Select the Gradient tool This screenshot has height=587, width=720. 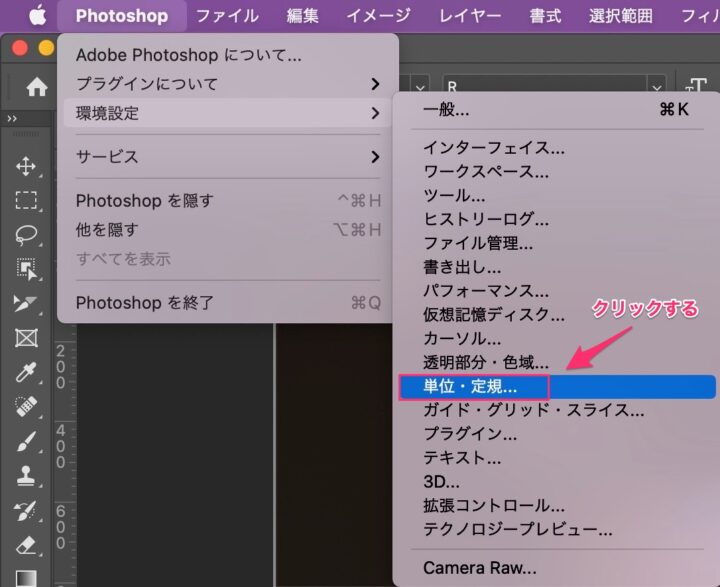click(x=26, y=578)
